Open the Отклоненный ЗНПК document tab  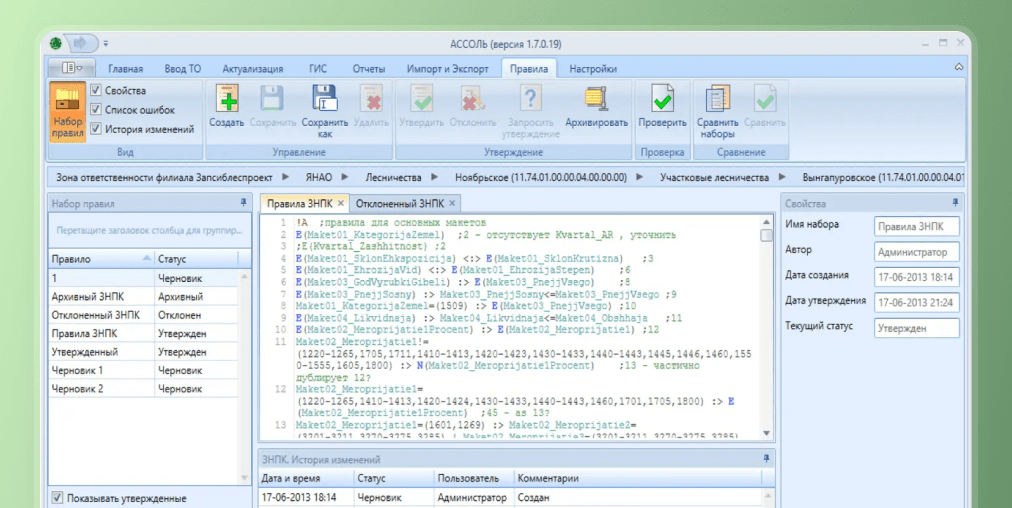[x=400, y=203]
